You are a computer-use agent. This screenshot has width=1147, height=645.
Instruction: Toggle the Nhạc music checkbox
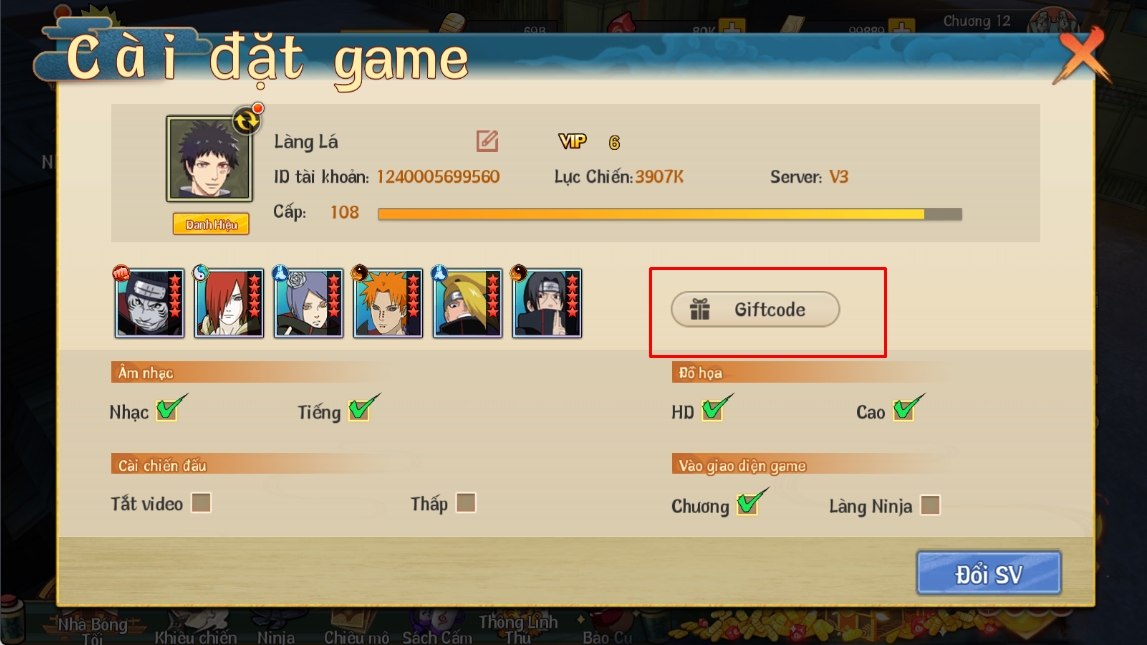pyautogui.click(x=169, y=409)
